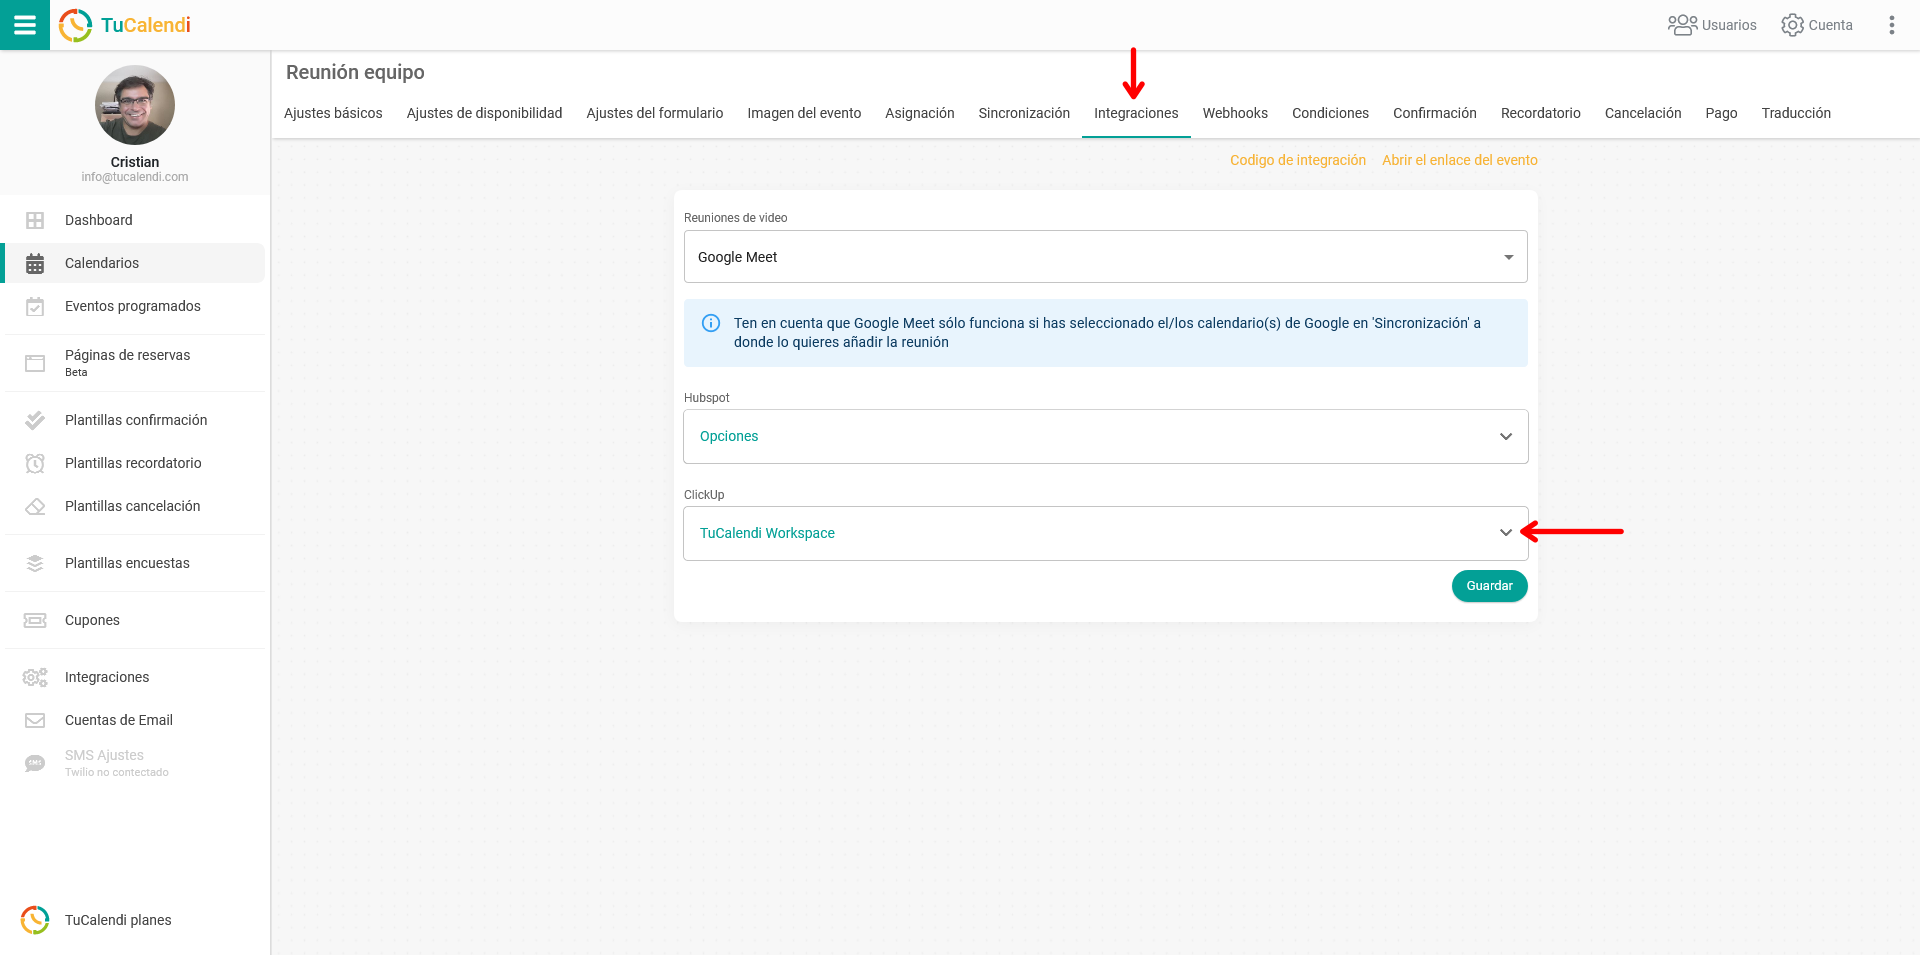Click the Cuentas de Email envelope icon

click(35, 720)
